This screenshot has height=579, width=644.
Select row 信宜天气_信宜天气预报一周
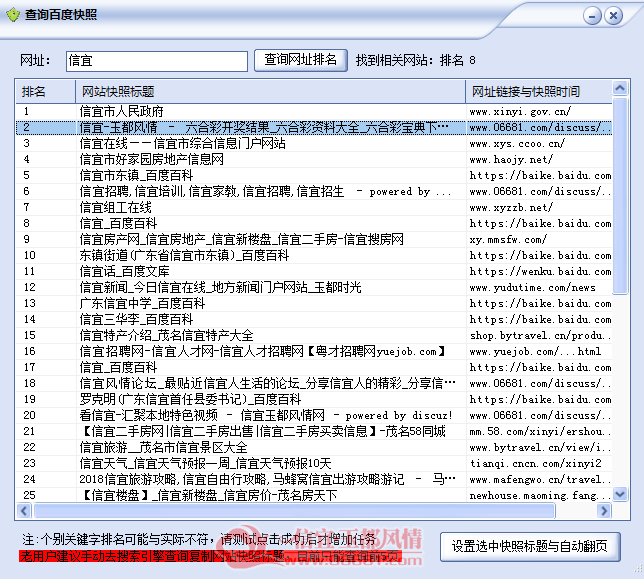pyautogui.click(x=314, y=464)
